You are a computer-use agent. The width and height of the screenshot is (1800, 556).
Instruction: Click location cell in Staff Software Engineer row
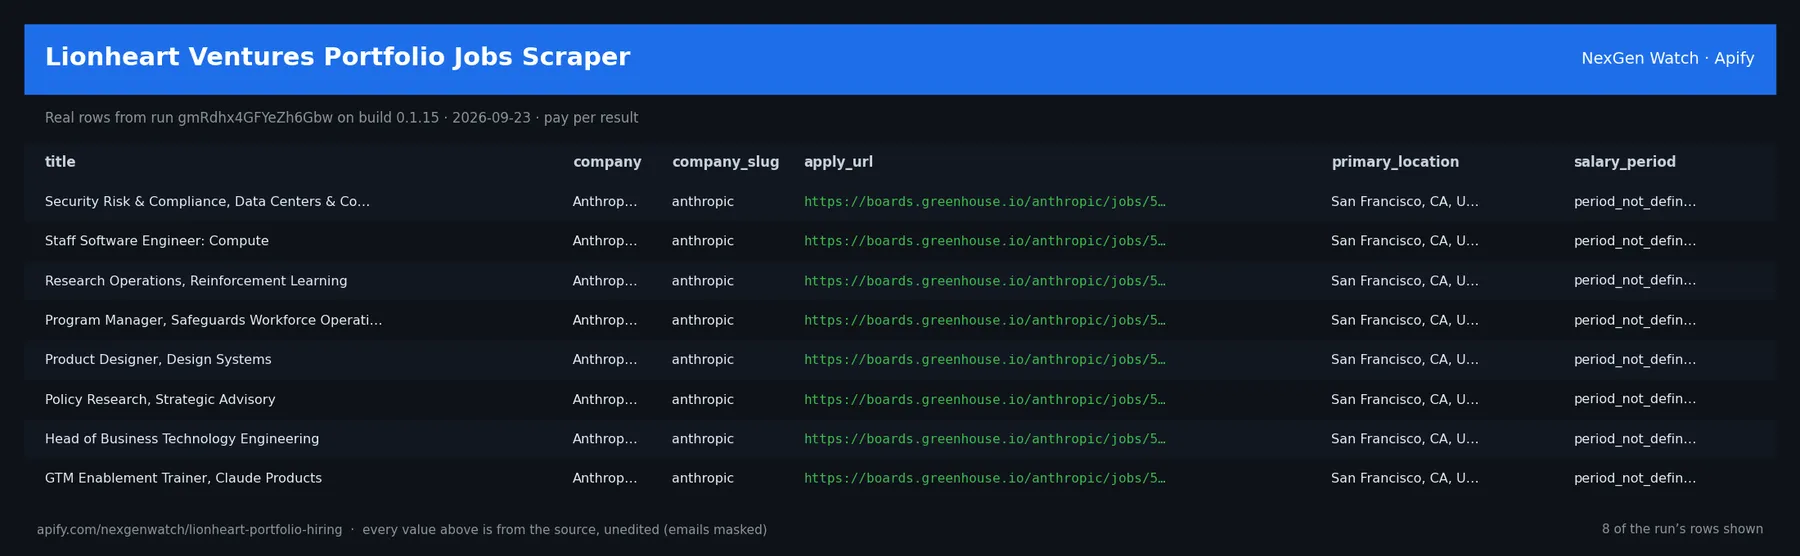click(x=1404, y=241)
